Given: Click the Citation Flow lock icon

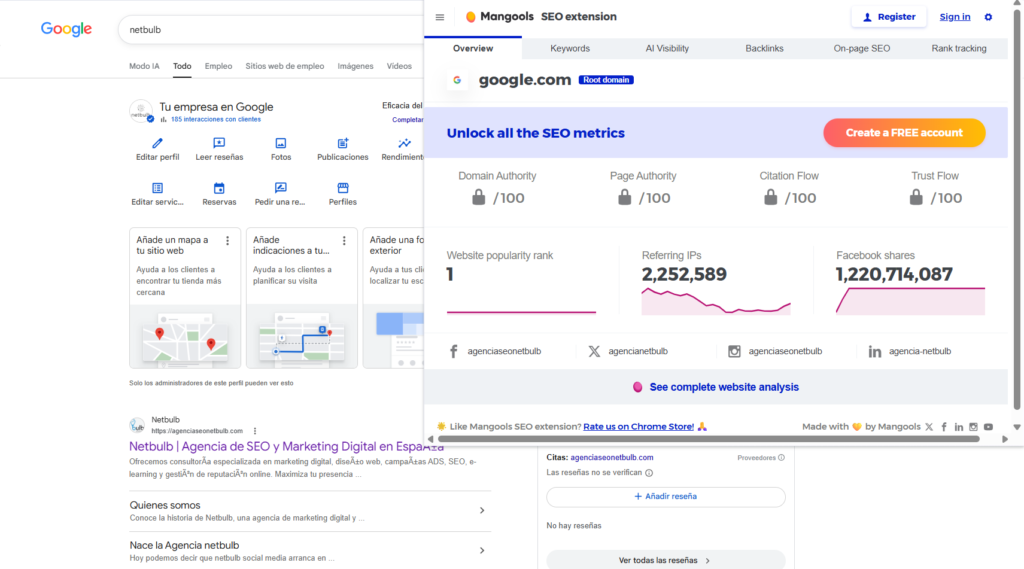Looking at the screenshot, I should tap(771, 197).
